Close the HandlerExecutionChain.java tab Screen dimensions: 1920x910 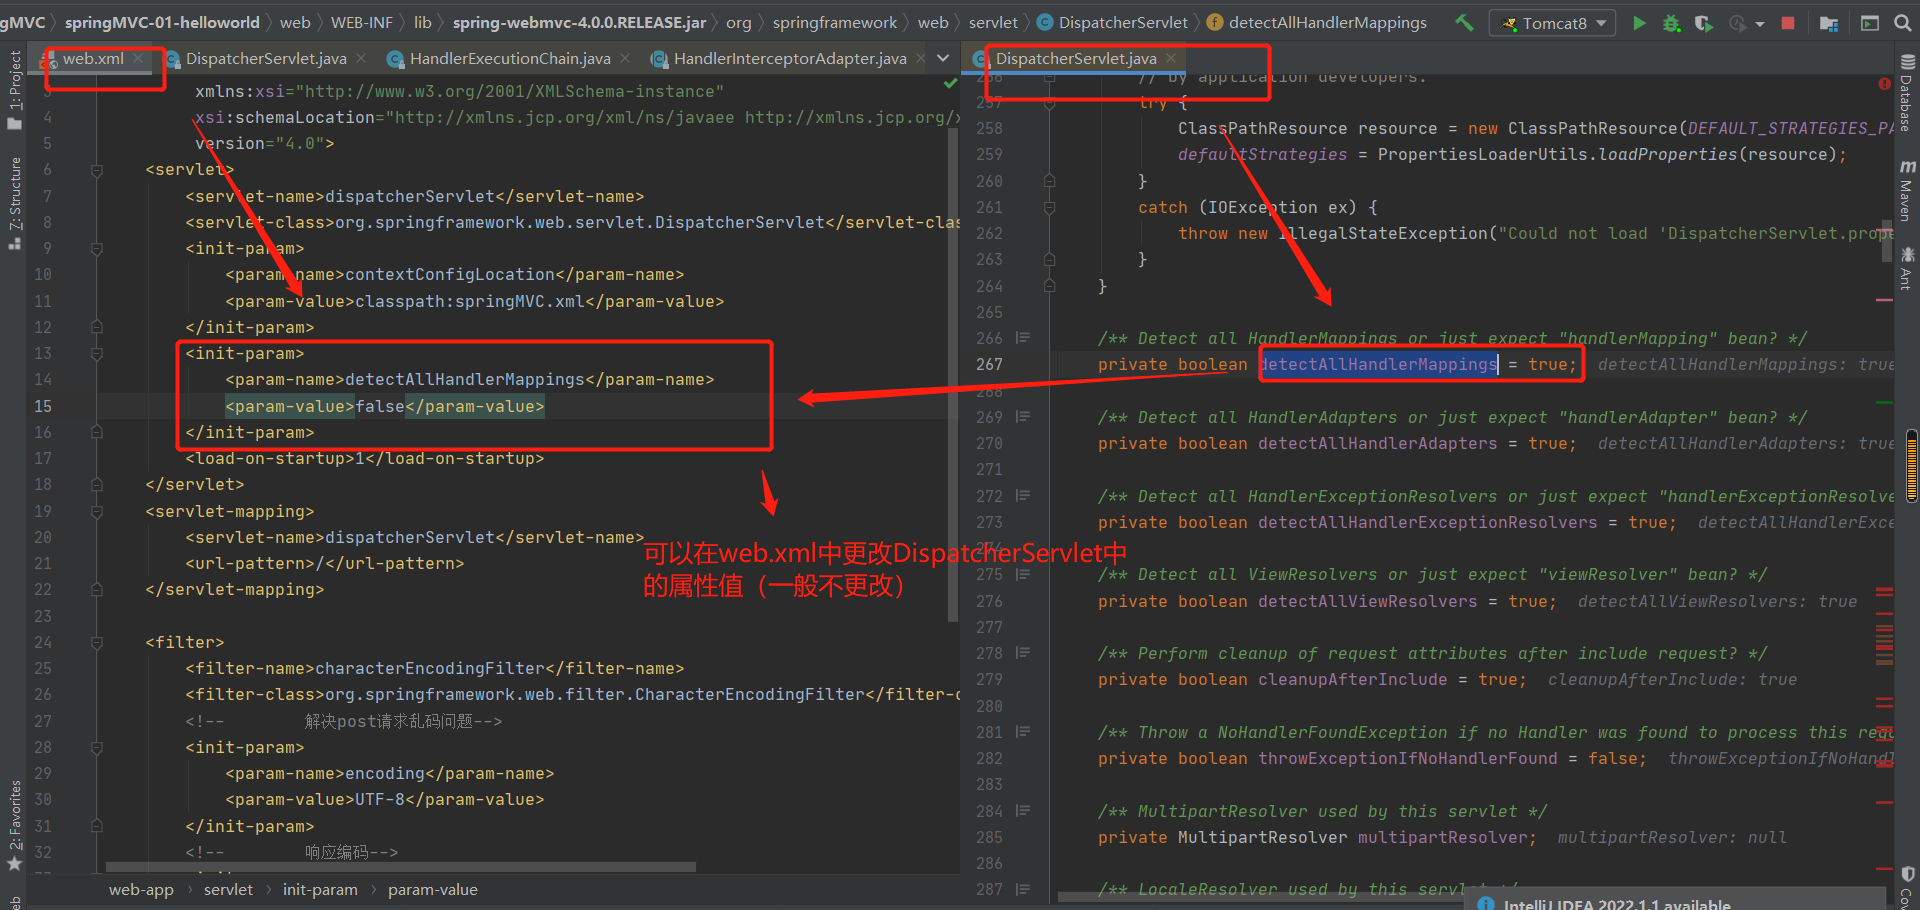pyautogui.click(x=625, y=59)
